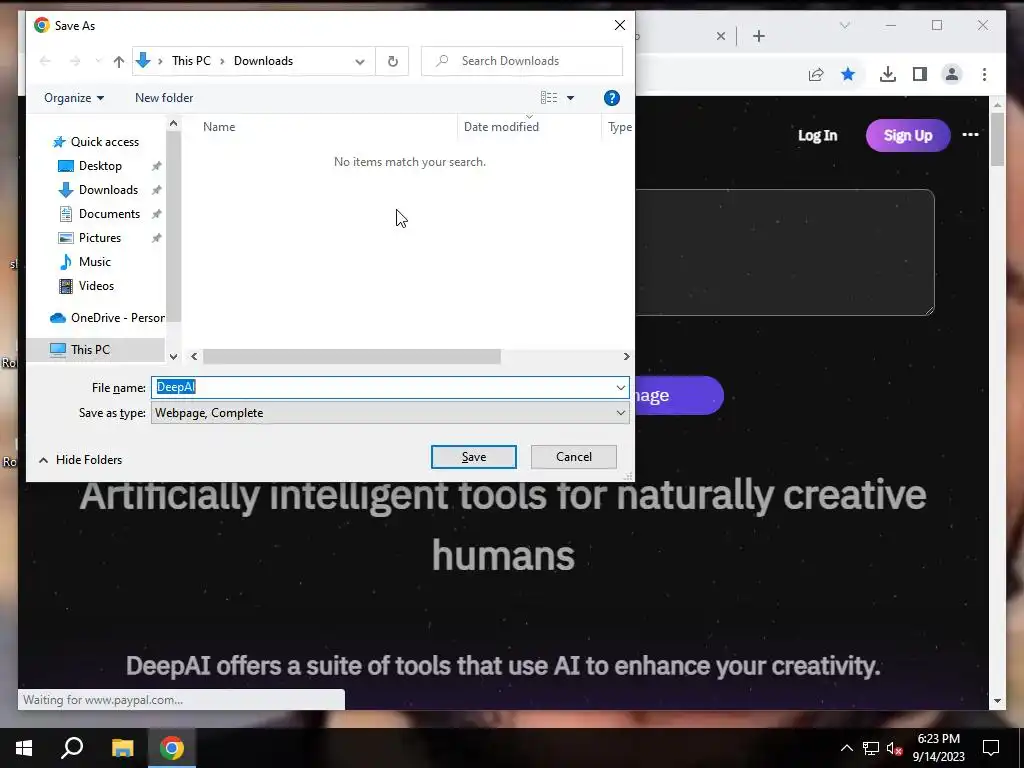The width and height of the screenshot is (1024, 768).
Task: Sort by the Date modified column header
Action: pos(501,127)
